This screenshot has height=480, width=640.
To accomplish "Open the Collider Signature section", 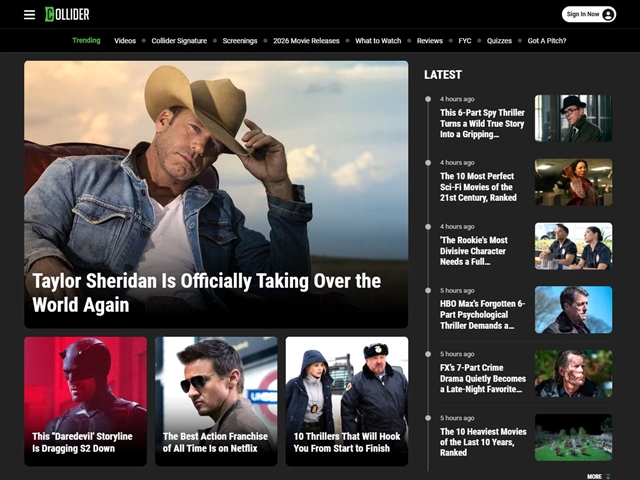I will click(179, 41).
